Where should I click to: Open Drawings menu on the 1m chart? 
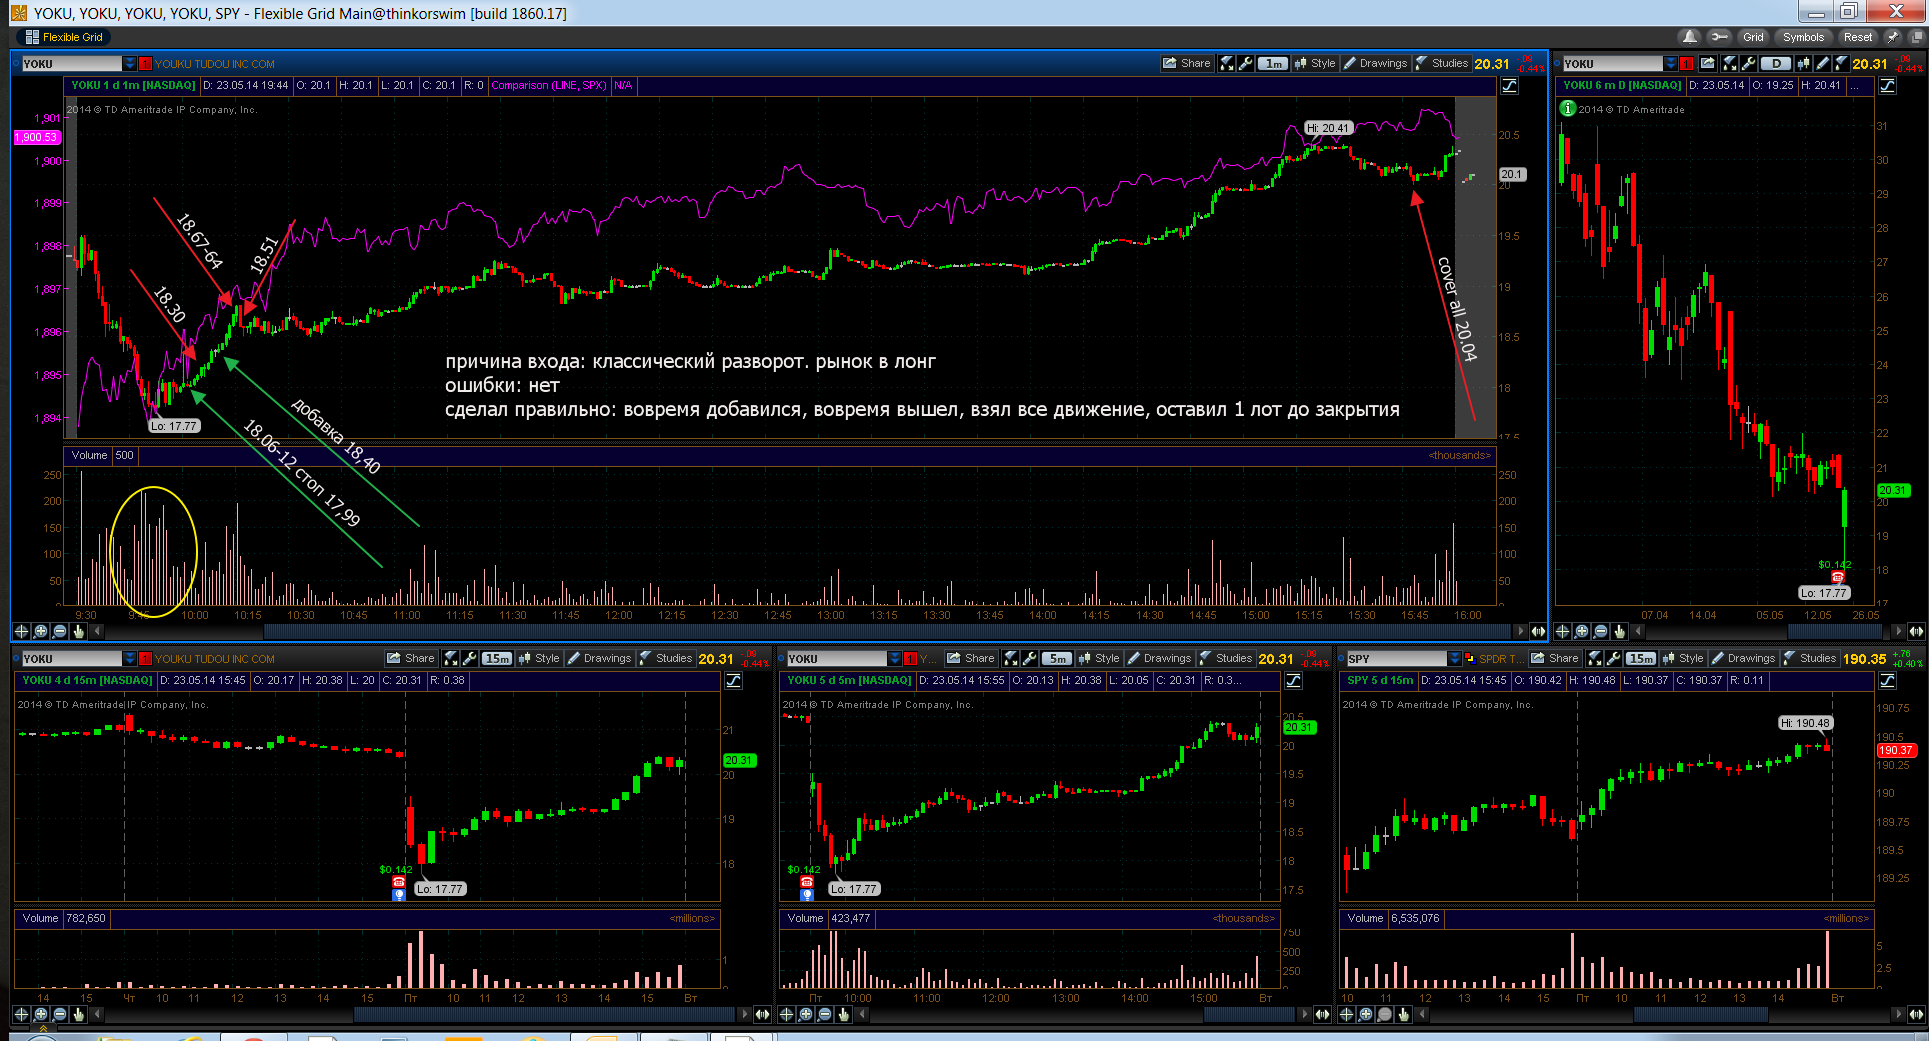[x=1375, y=63]
